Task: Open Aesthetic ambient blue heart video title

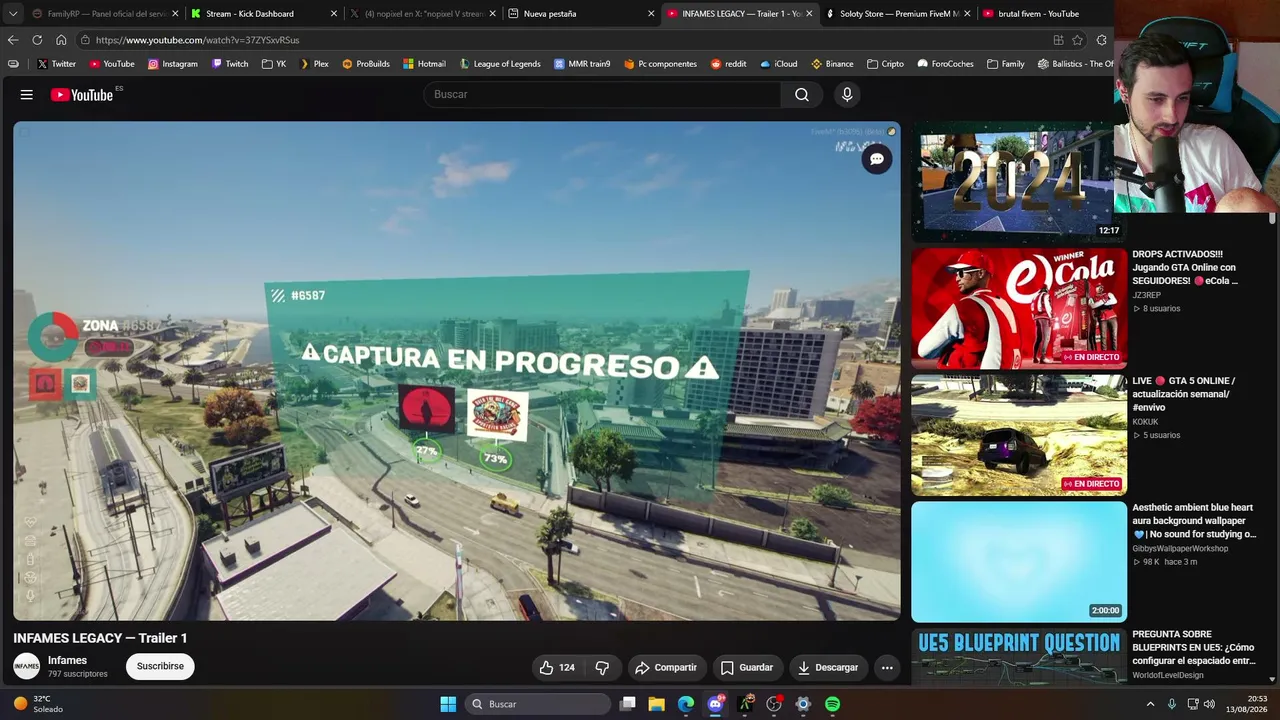Action: click(1194, 521)
